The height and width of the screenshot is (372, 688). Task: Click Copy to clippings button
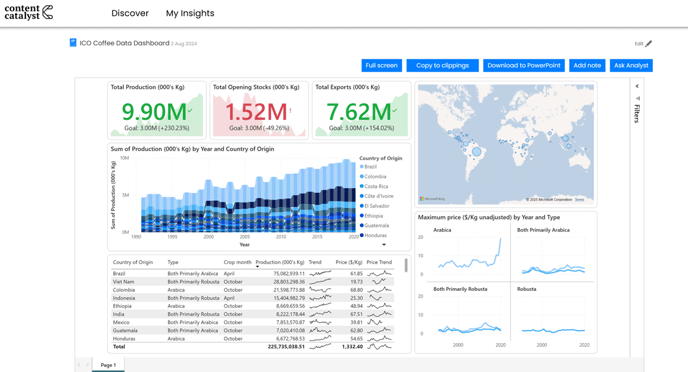442,65
